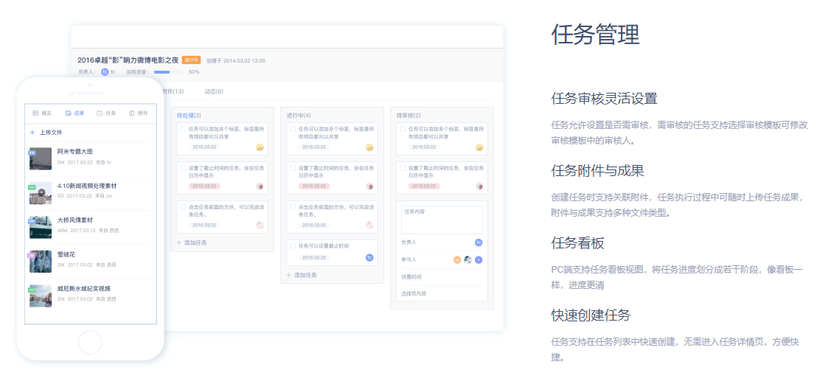Click the blue avatar on 任务可以设置截止时间 card
The height and width of the screenshot is (392, 828).
tap(370, 257)
